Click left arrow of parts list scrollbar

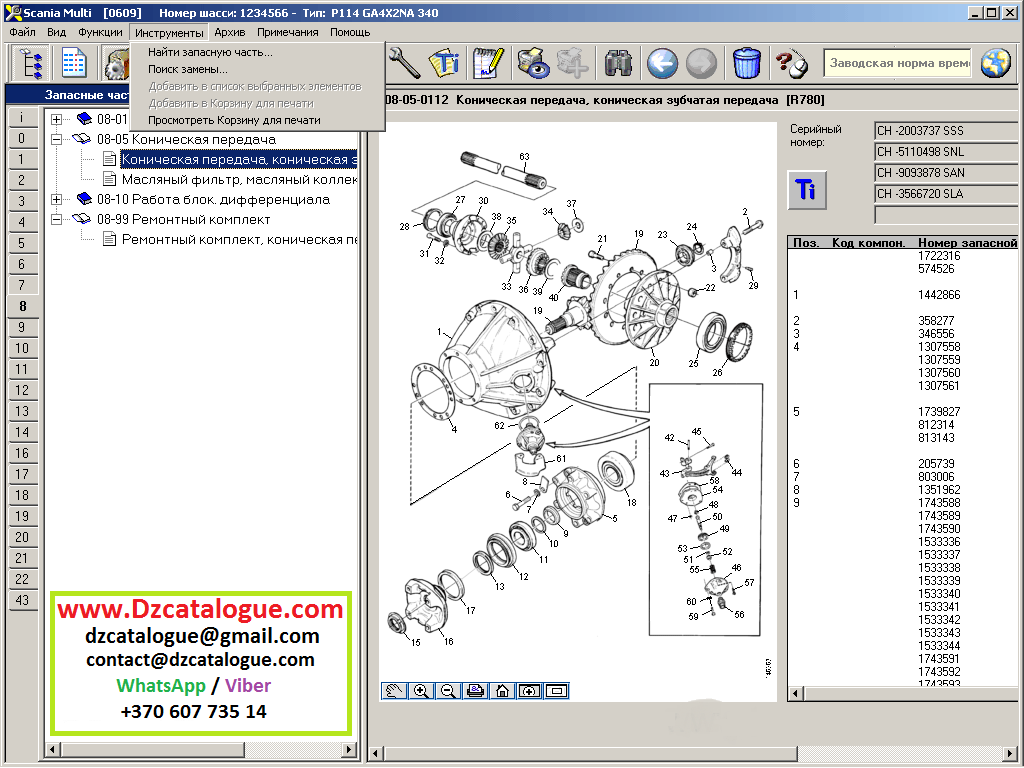point(796,693)
